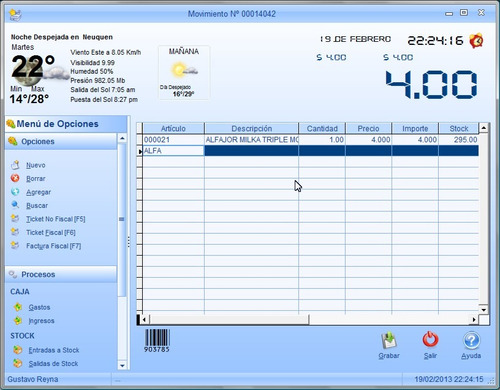Click grid horizontal scrollbar left arrow
Screen dimensions: 500x390
tap(144, 320)
